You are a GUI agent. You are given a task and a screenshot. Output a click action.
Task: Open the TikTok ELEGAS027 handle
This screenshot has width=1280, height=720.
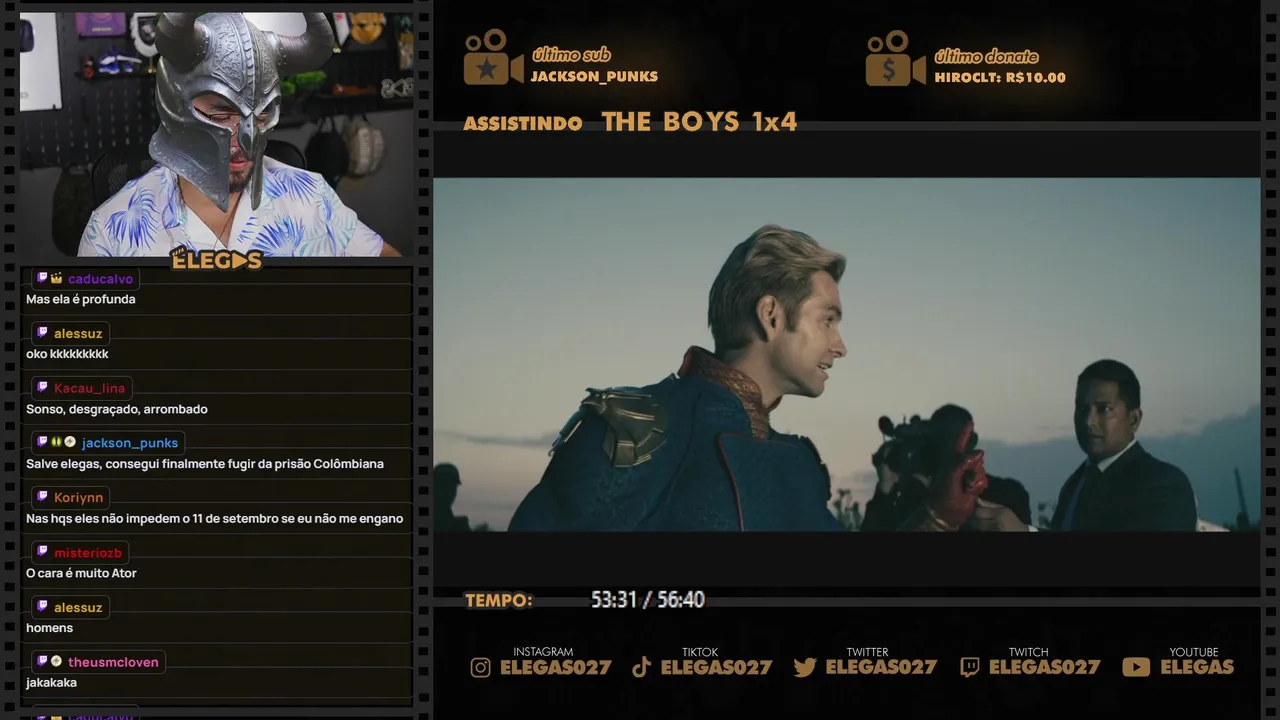pyautogui.click(x=717, y=667)
